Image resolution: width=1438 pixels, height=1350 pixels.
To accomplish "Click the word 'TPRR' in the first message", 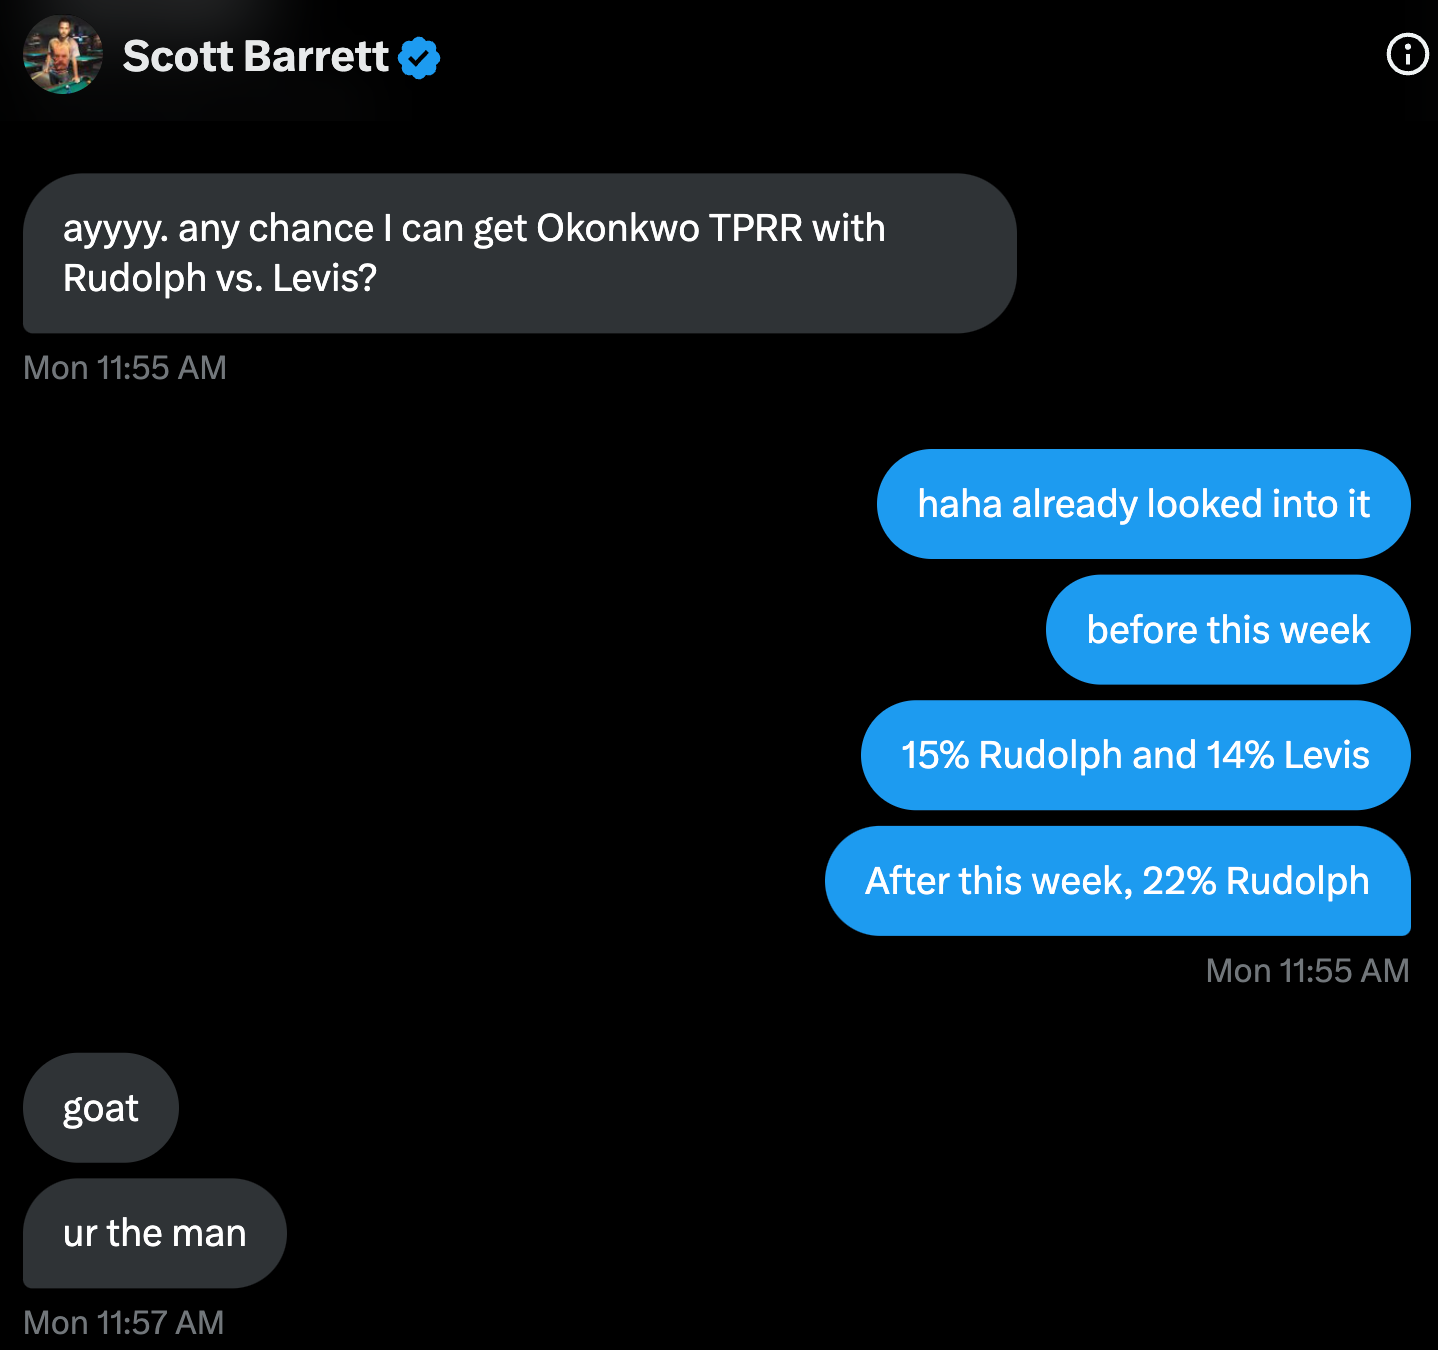I will [756, 228].
